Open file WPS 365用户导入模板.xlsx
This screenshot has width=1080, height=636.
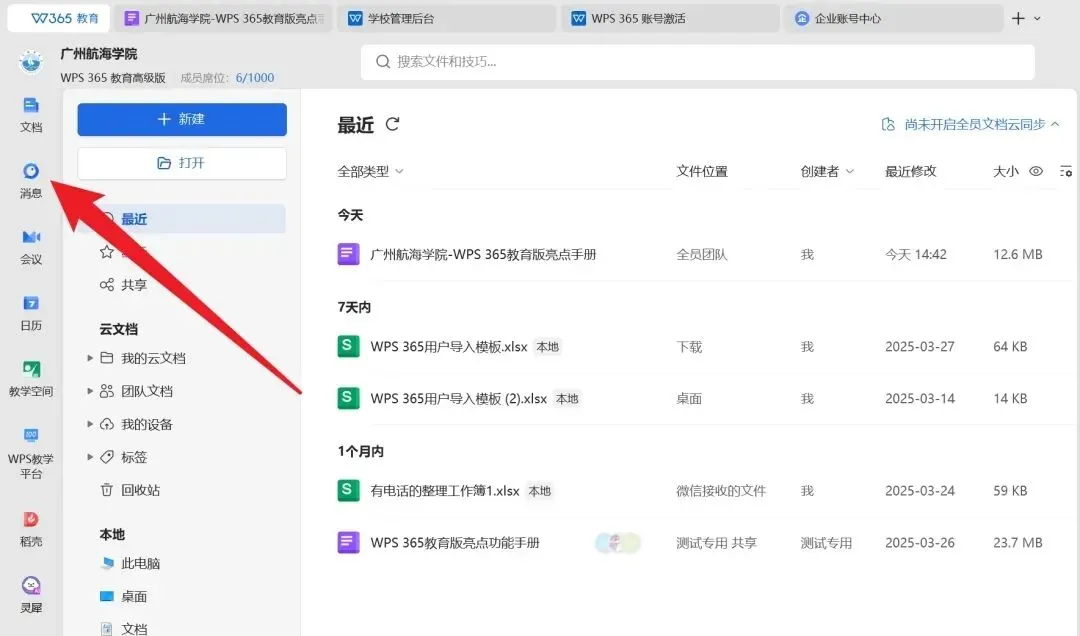tap(448, 347)
